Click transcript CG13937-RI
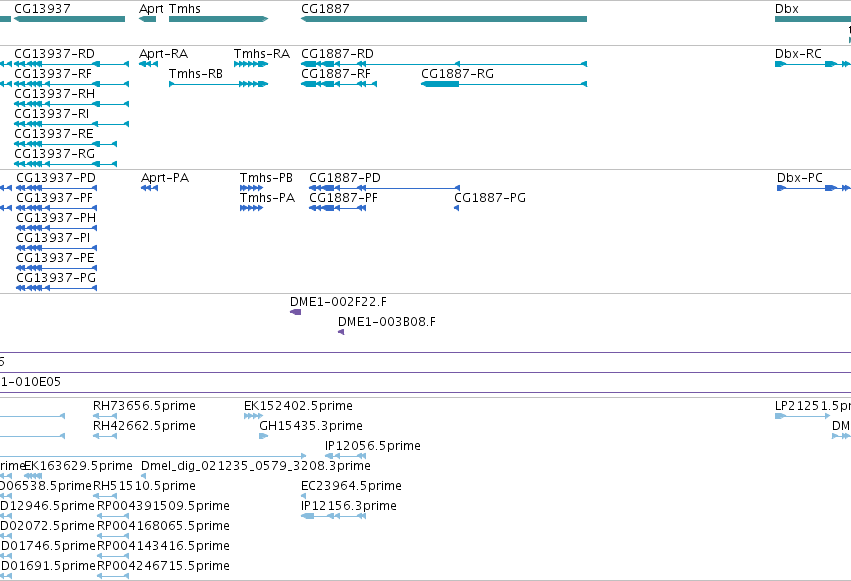Screen dimensions: 851x581 (x=52, y=114)
